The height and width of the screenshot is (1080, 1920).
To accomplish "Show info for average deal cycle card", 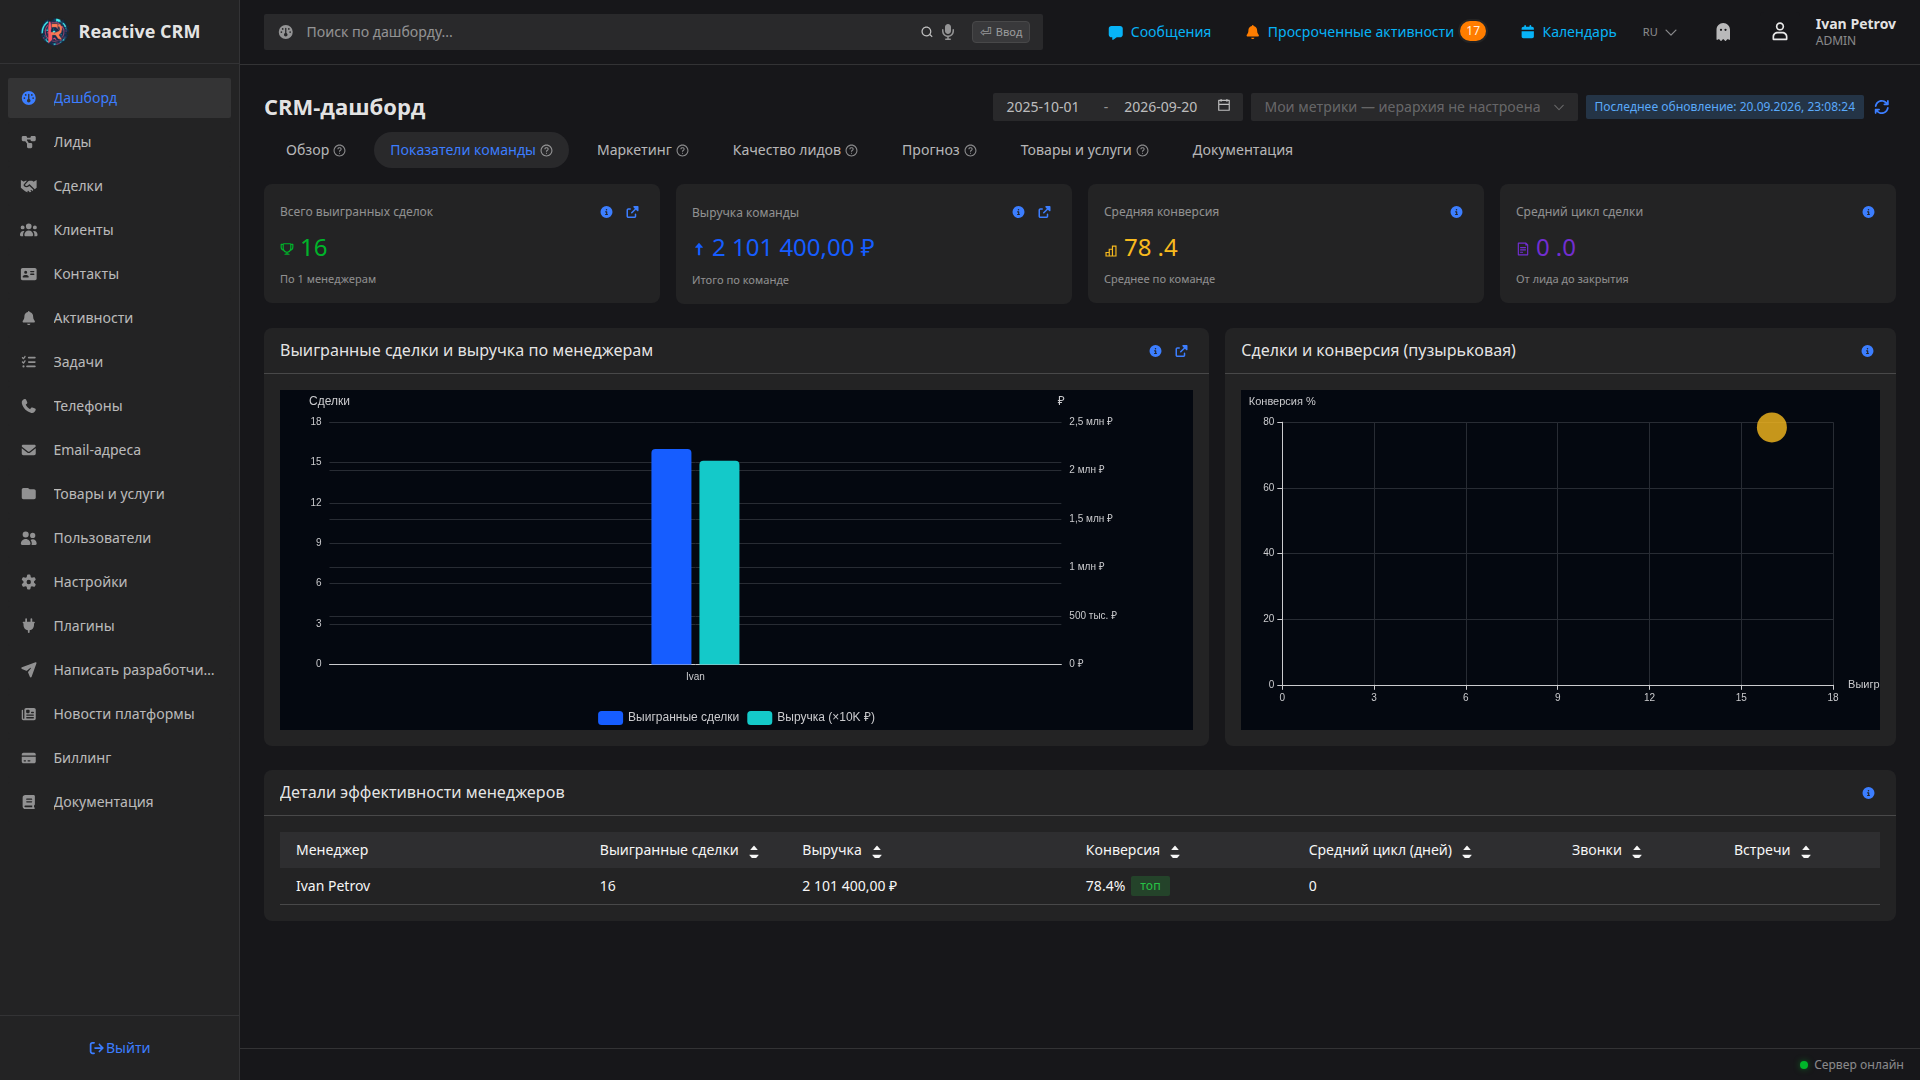I will (1868, 212).
